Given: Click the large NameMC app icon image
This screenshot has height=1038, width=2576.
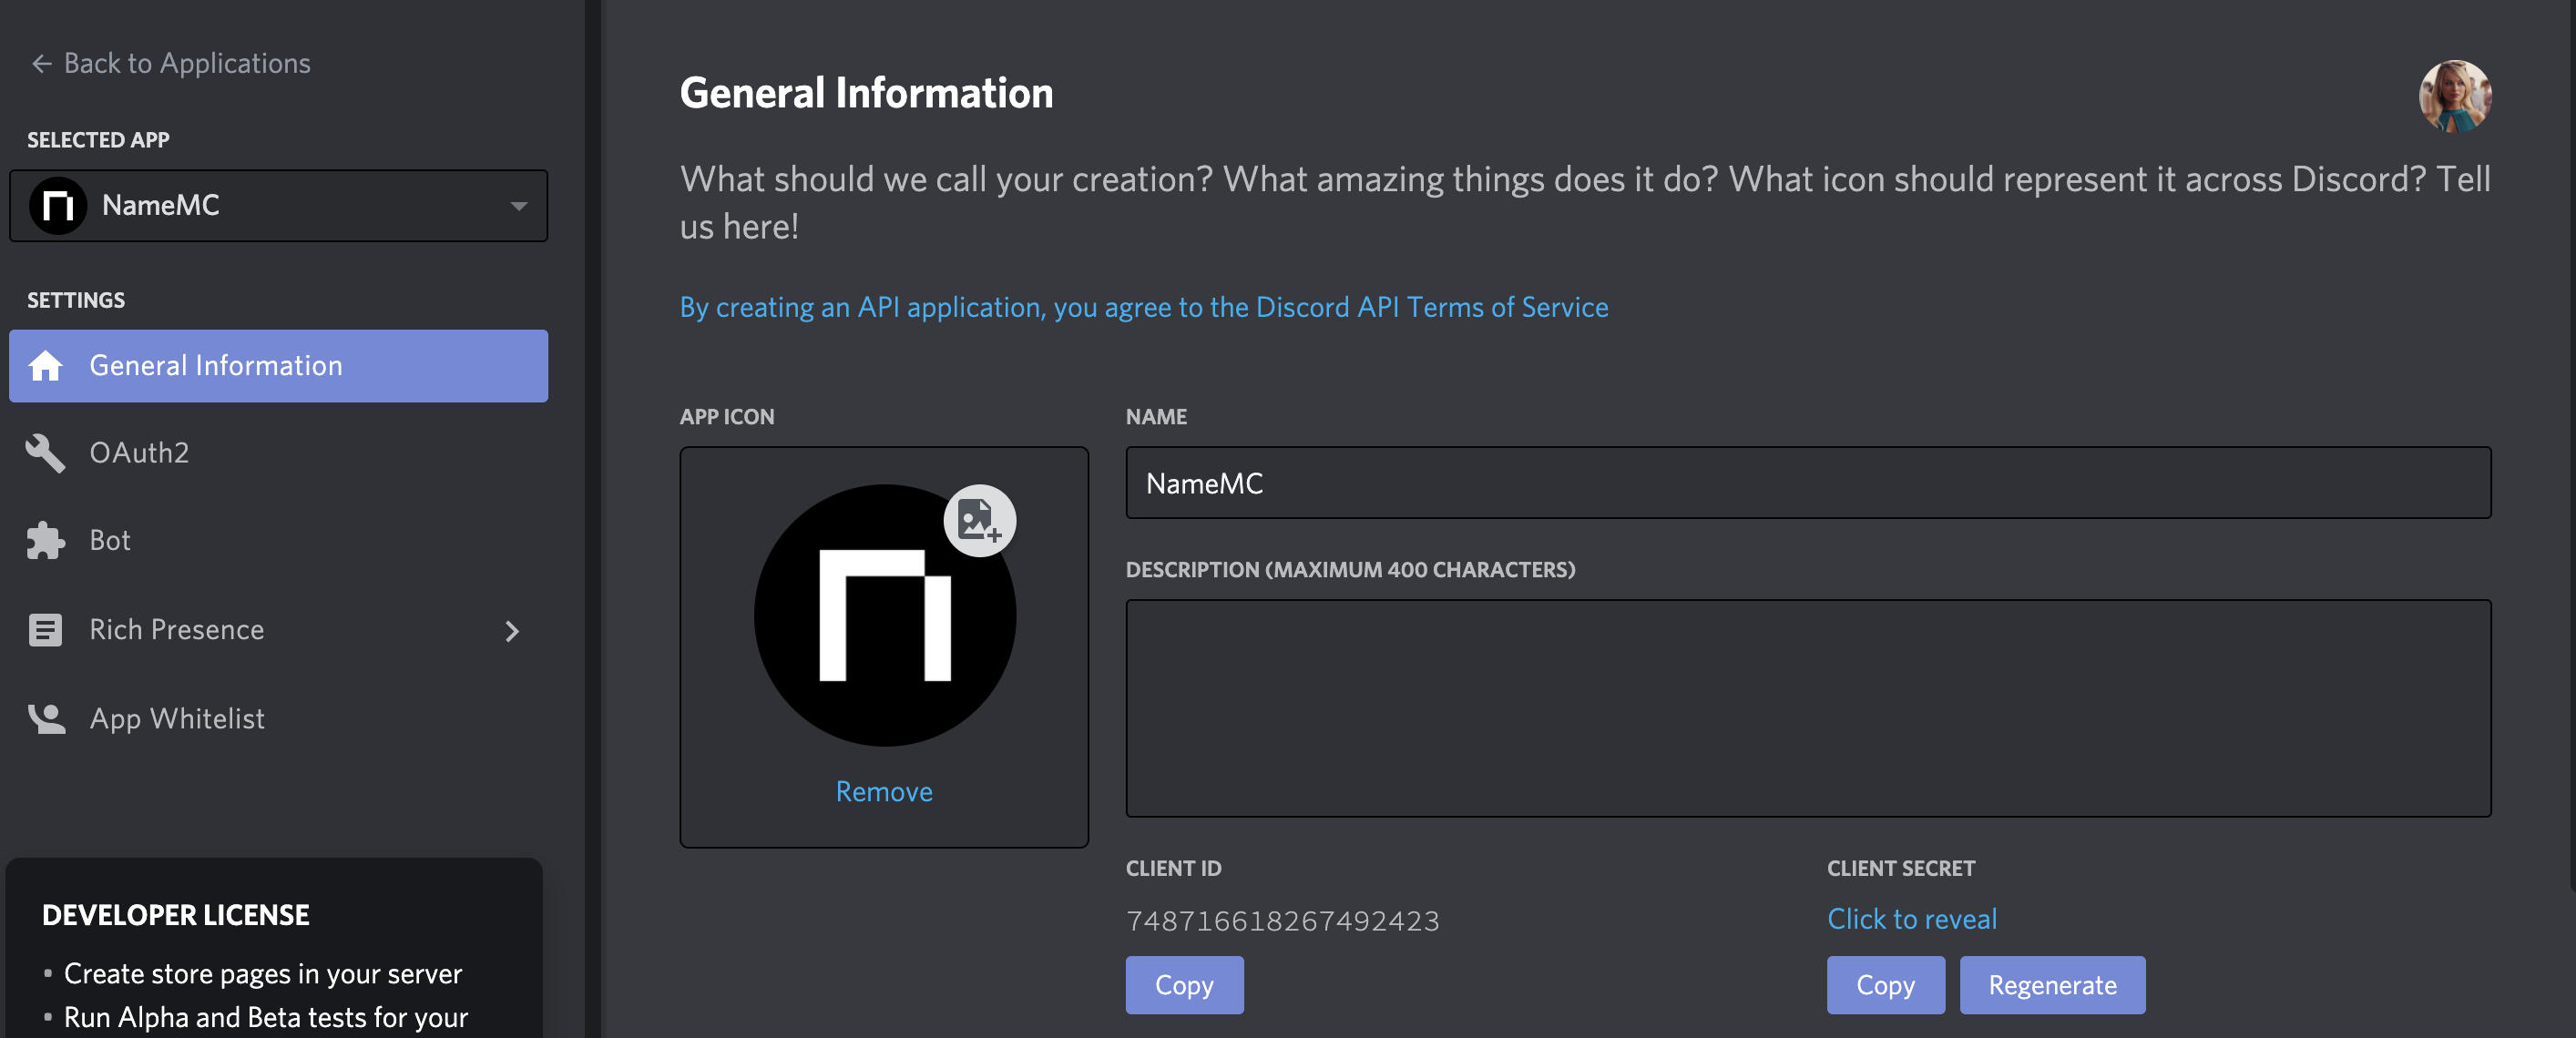Looking at the screenshot, I should (x=884, y=616).
